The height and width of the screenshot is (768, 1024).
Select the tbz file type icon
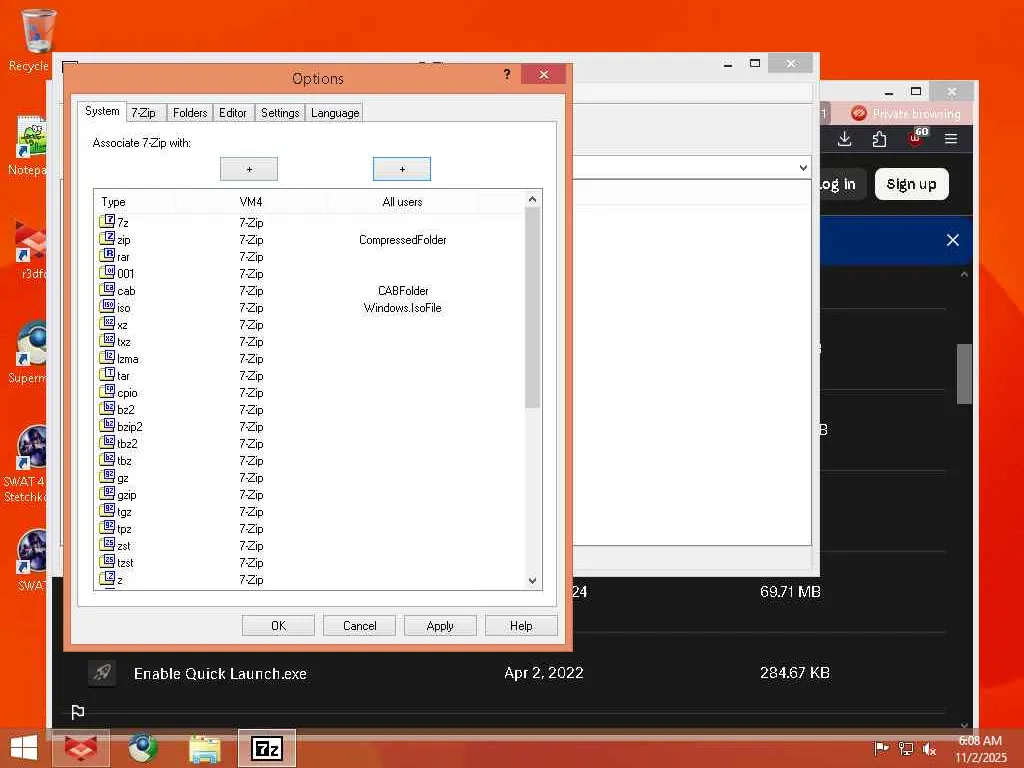107,459
